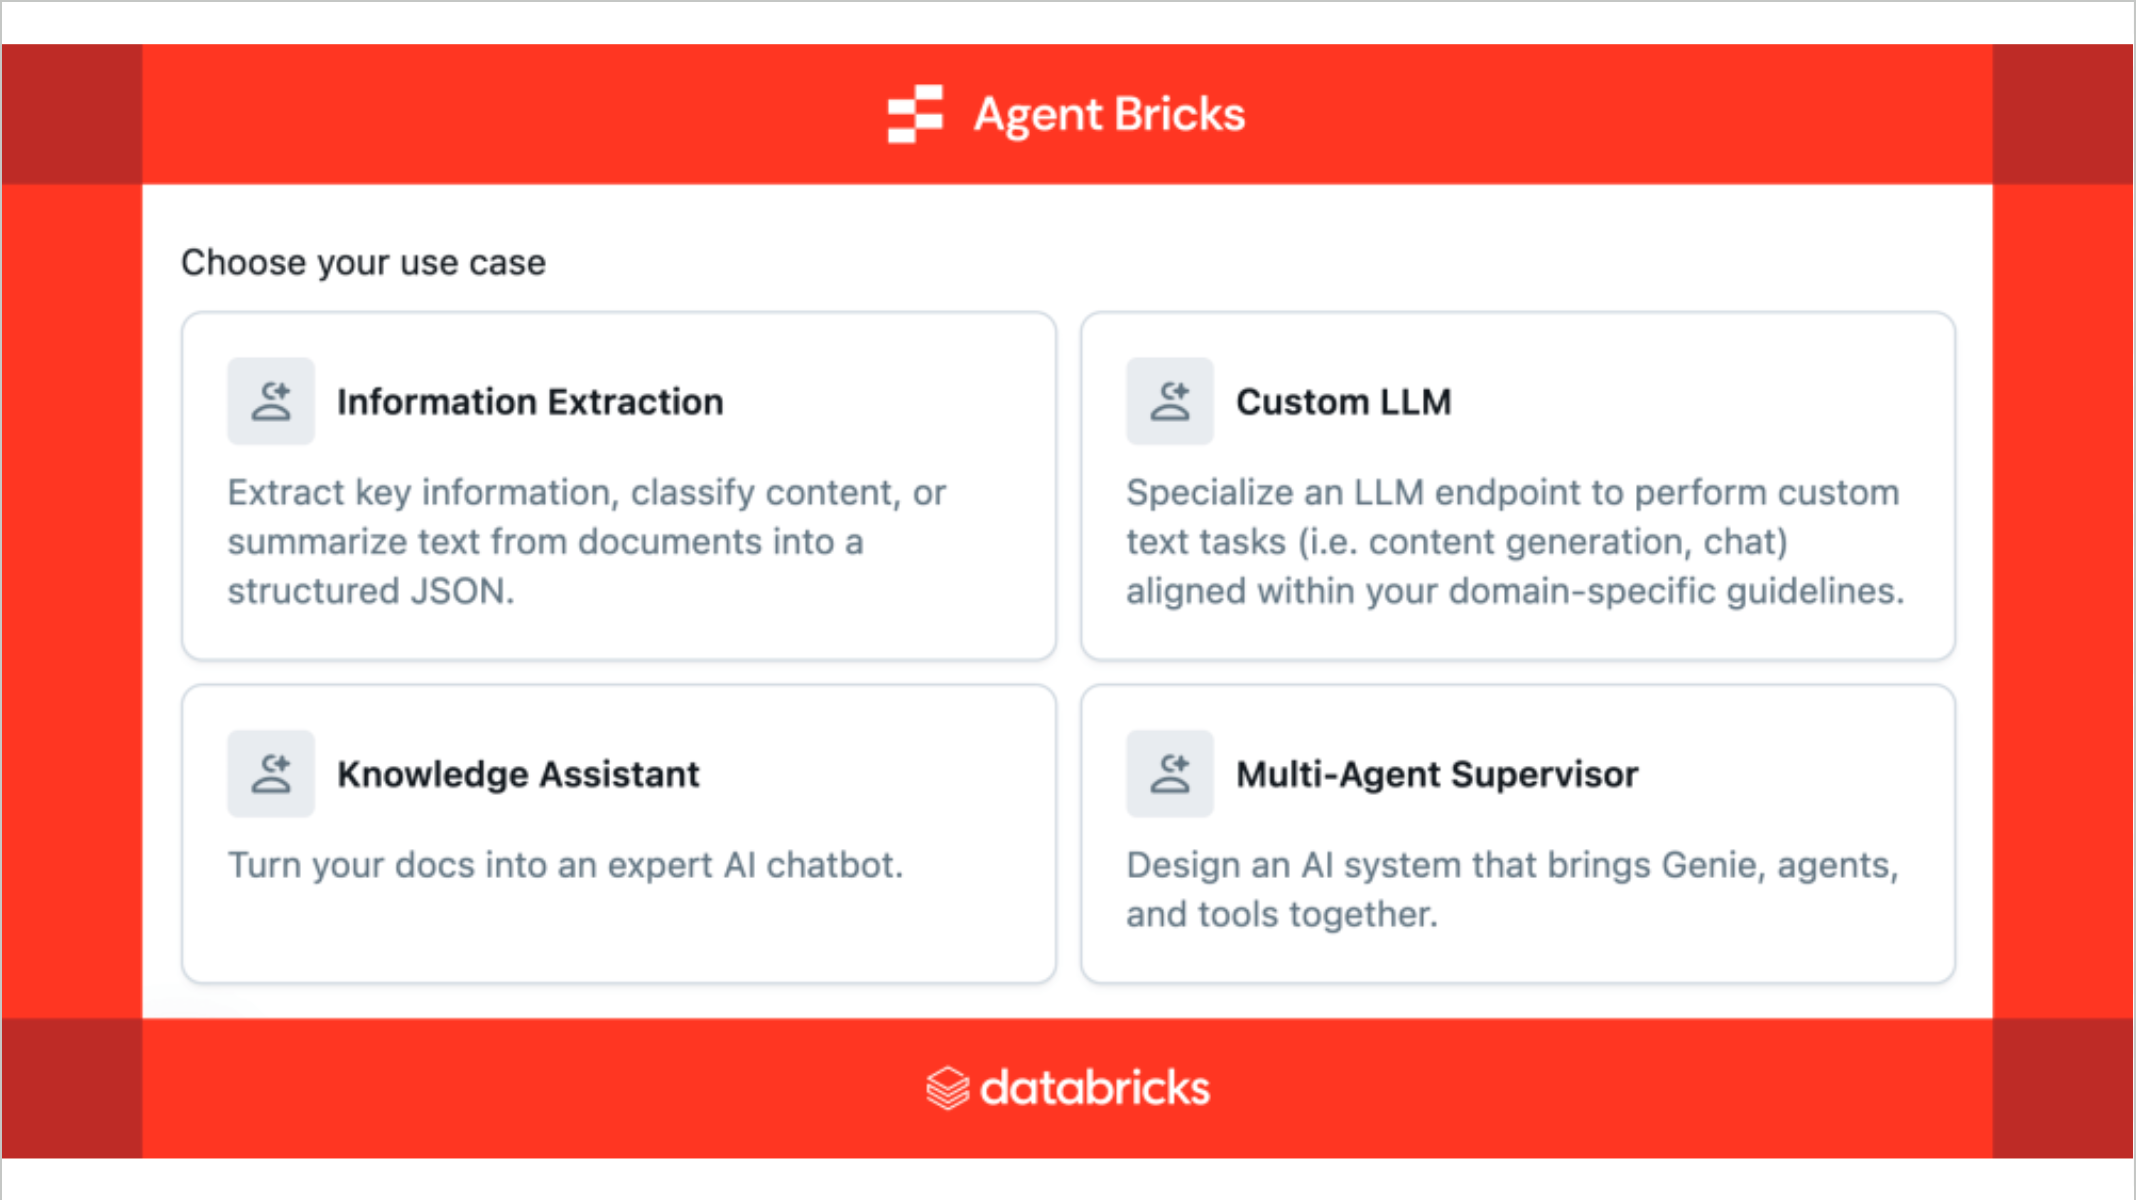Image resolution: width=2136 pixels, height=1200 pixels.
Task: Click the dark red top-left corner square
Action: coord(72,114)
